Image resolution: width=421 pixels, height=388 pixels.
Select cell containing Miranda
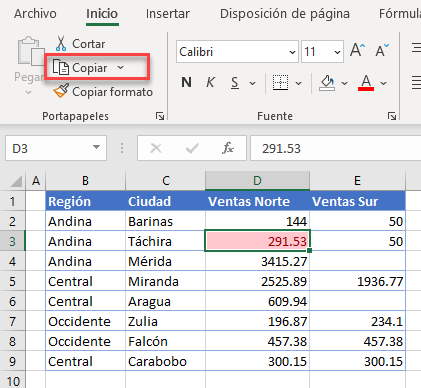[166, 281]
